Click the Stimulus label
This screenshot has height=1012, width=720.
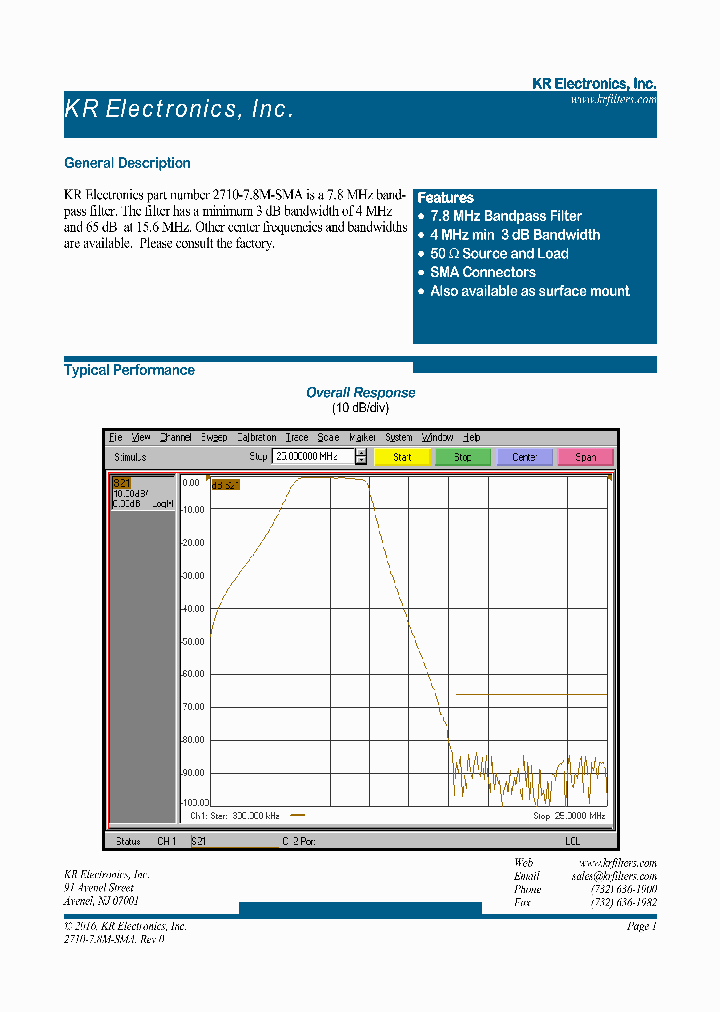(x=130, y=457)
